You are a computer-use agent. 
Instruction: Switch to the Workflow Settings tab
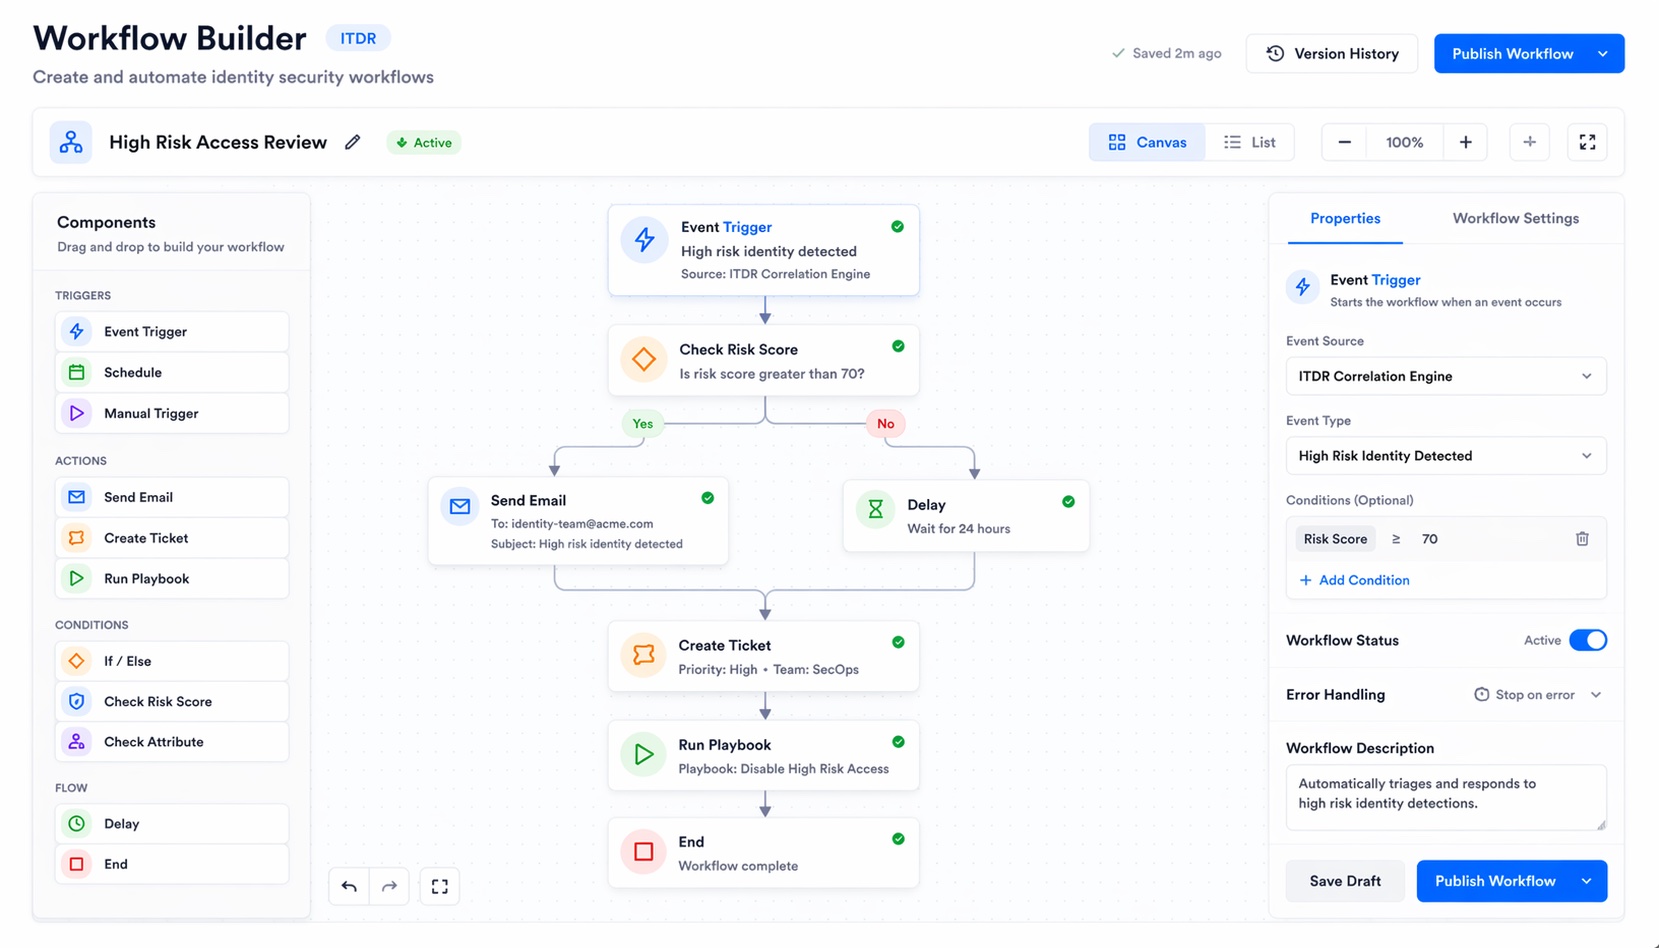point(1515,218)
